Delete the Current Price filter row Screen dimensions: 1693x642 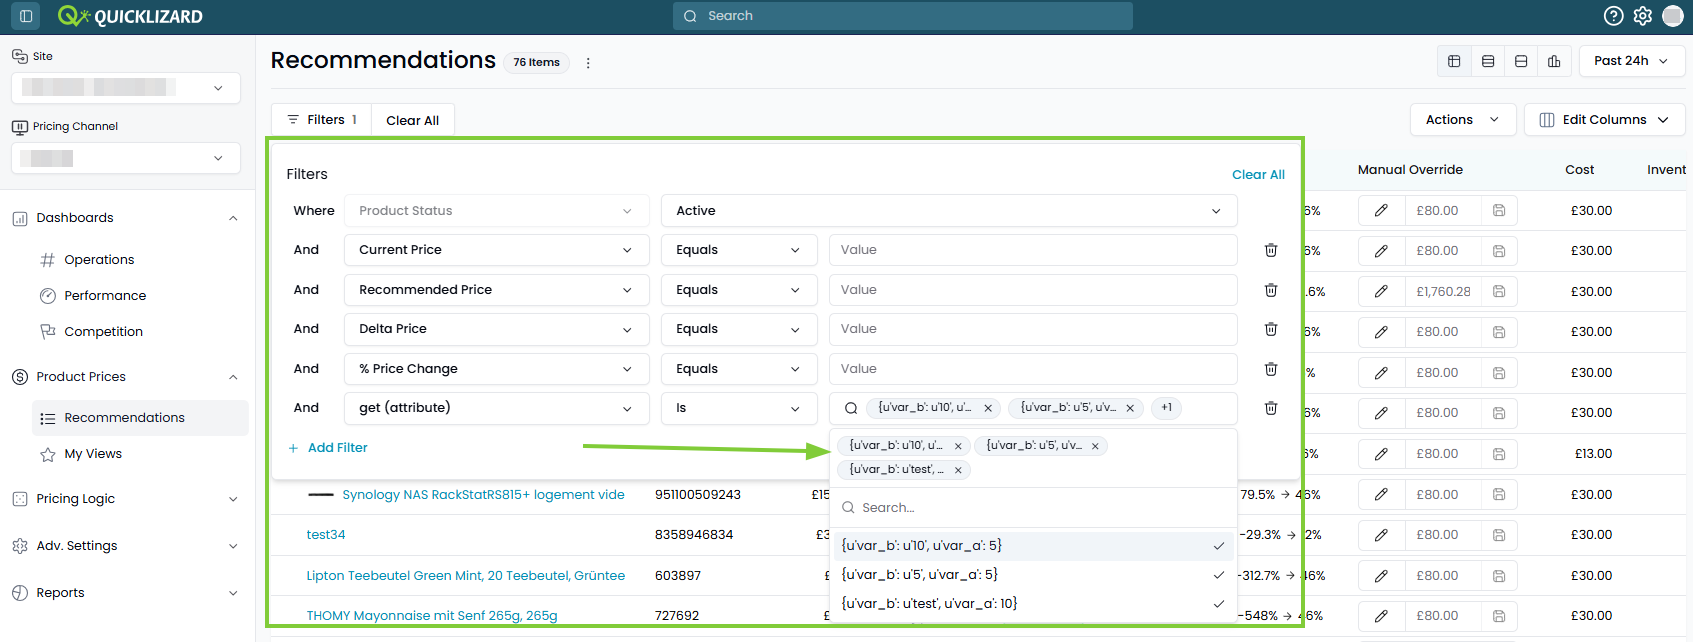point(1271,250)
